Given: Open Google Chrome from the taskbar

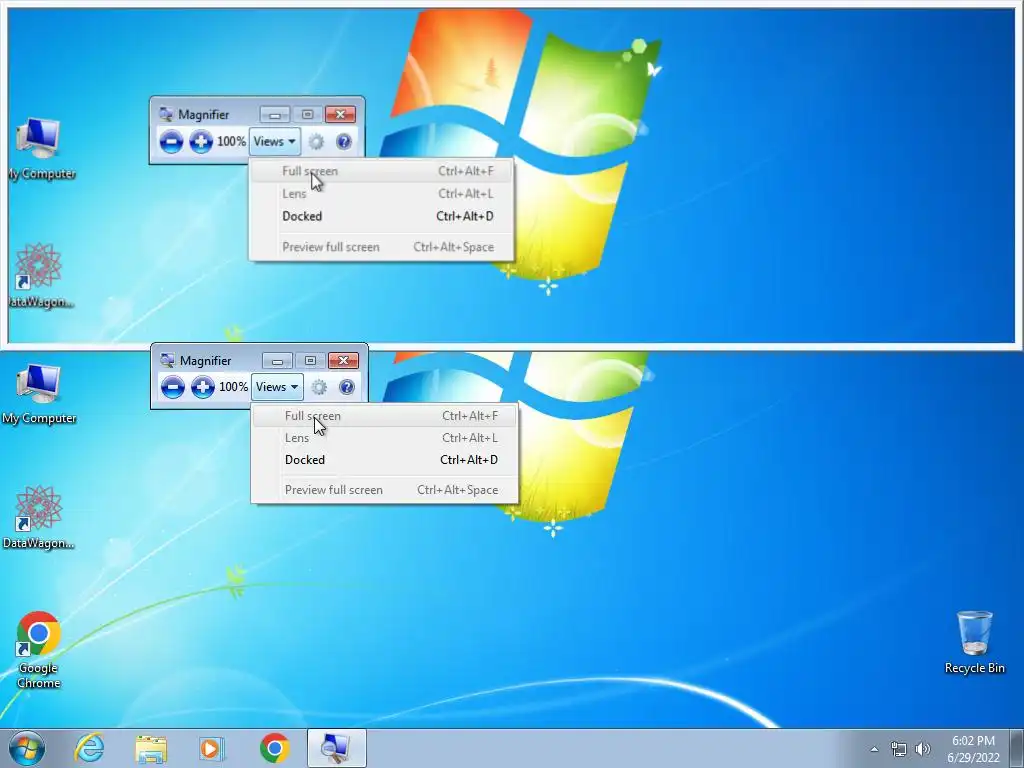Looking at the screenshot, I should (275, 748).
